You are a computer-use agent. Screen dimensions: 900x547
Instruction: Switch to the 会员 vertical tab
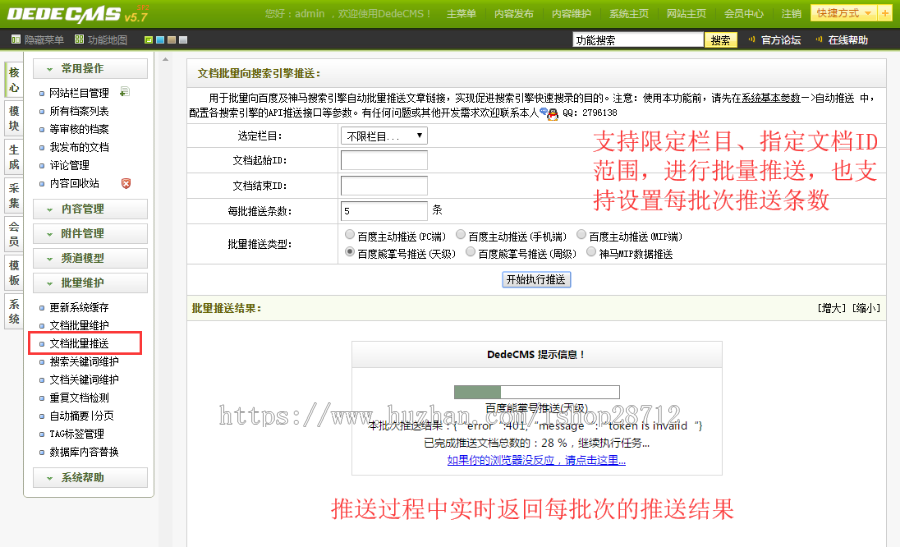(x=14, y=234)
